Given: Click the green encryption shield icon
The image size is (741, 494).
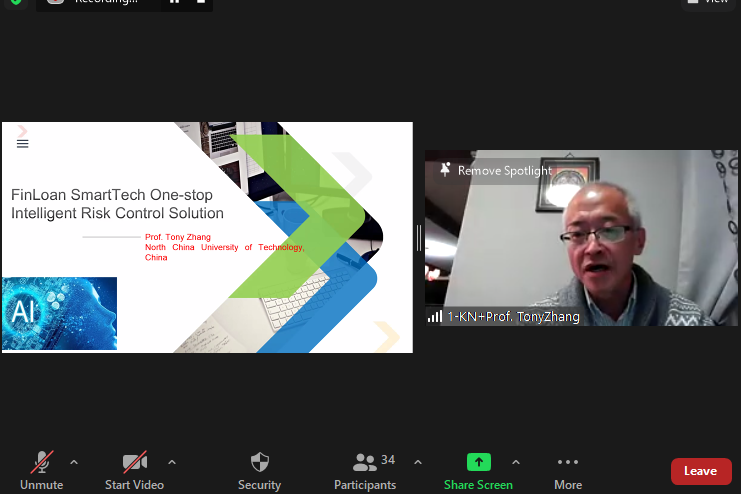Looking at the screenshot, I should (16, 2).
